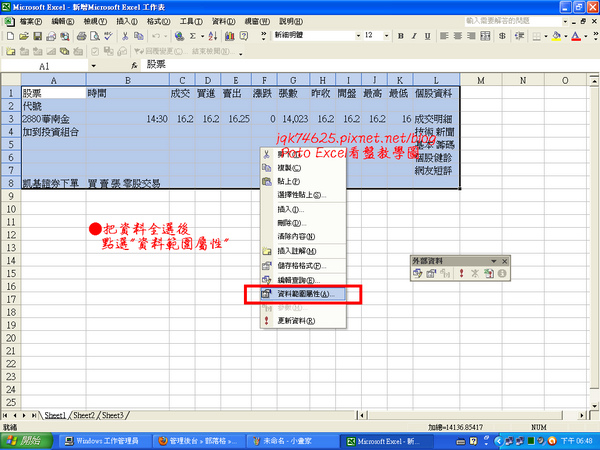600x450 pixels.
Task: Click the Windows 開始 Start button
Action: pyautogui.click(x=26, y=441)
